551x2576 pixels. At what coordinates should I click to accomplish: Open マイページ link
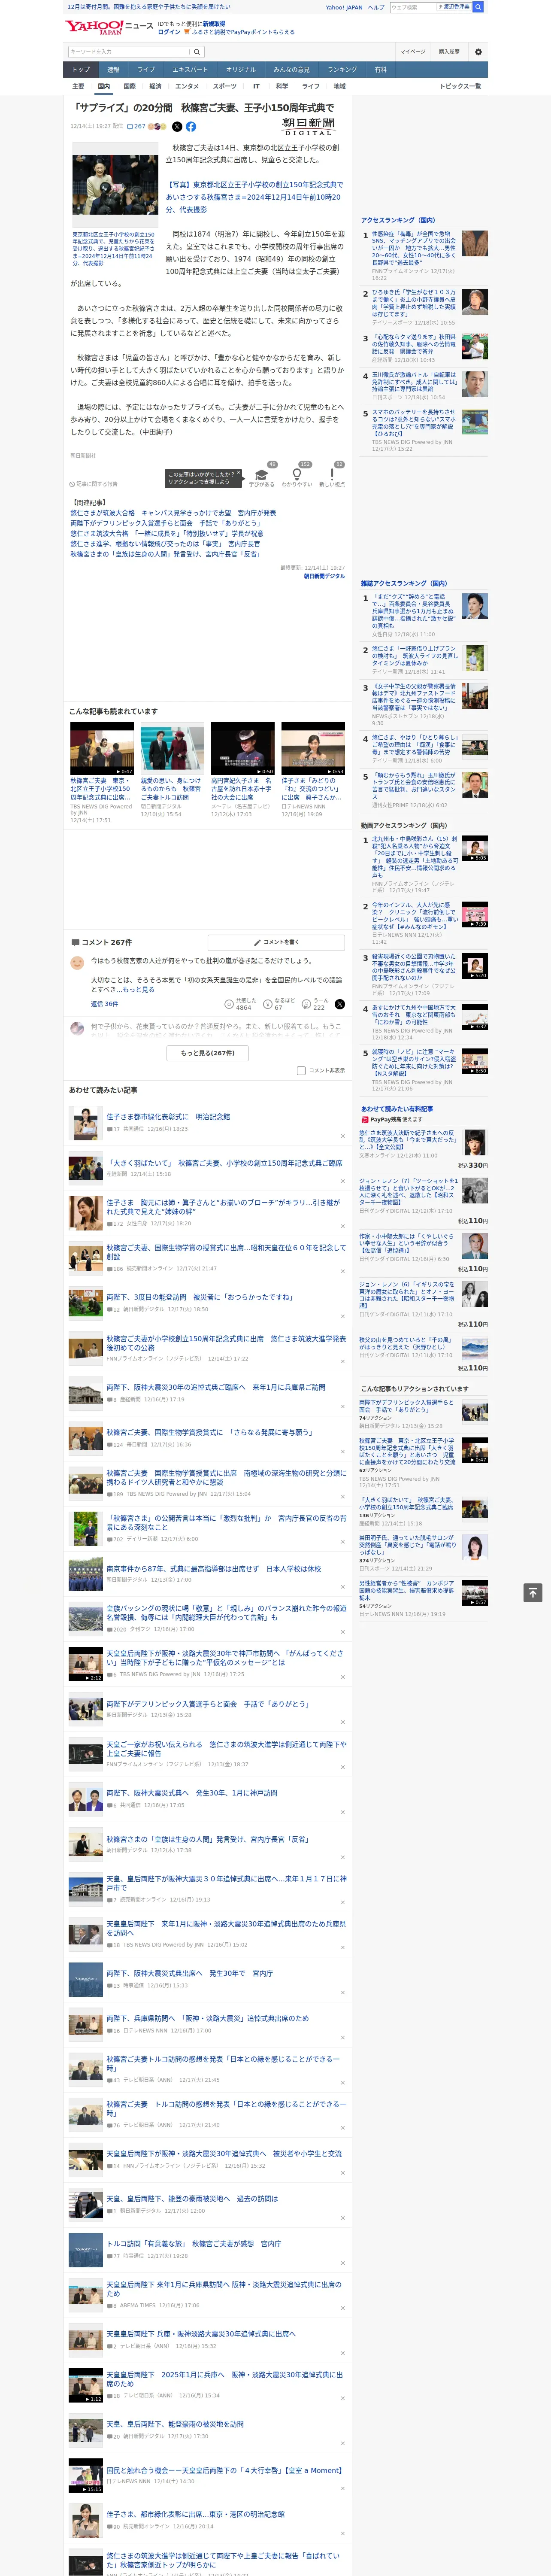[x=412, y=52]
